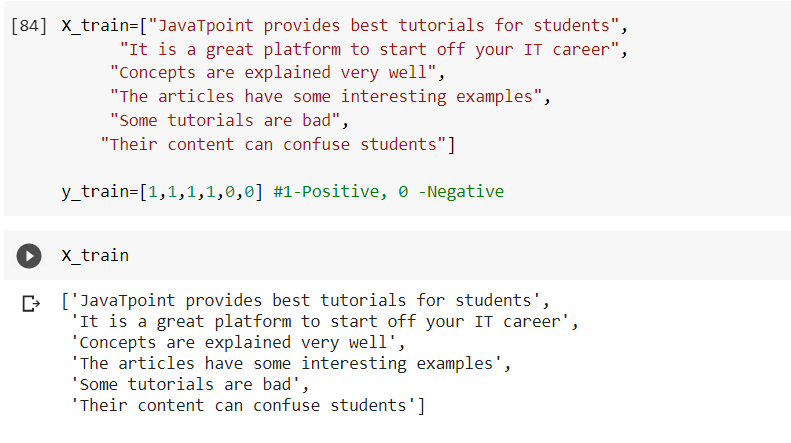Click the string "Some tutorials are bad" in code
Viewport: 791px width, 443px height.
(225, 121)
